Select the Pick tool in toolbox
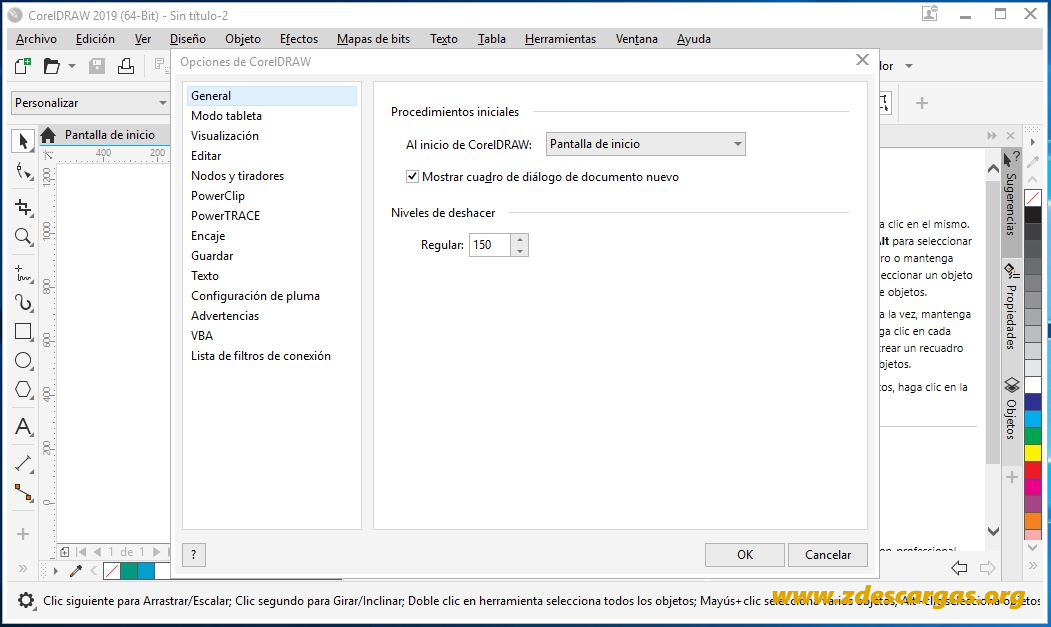1051x627 pixels. pyautogui.click(x=23, y=141)
